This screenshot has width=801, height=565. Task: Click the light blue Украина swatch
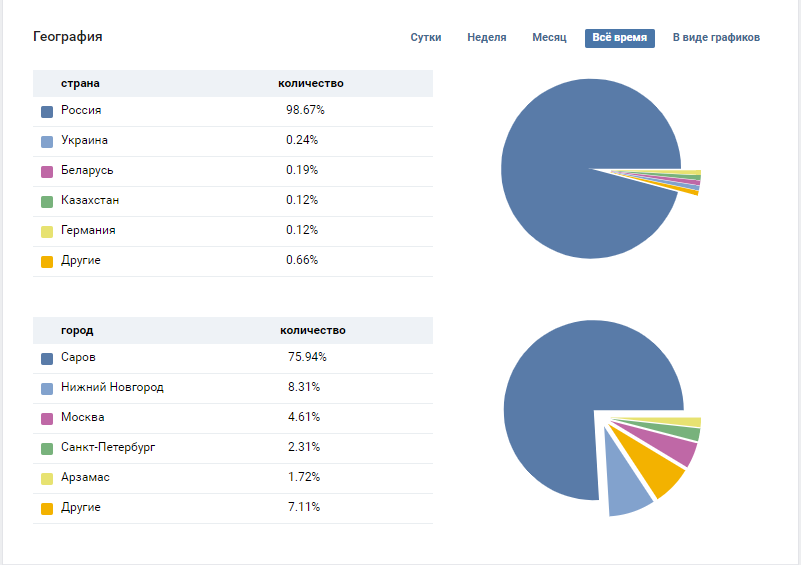(47, 142)
